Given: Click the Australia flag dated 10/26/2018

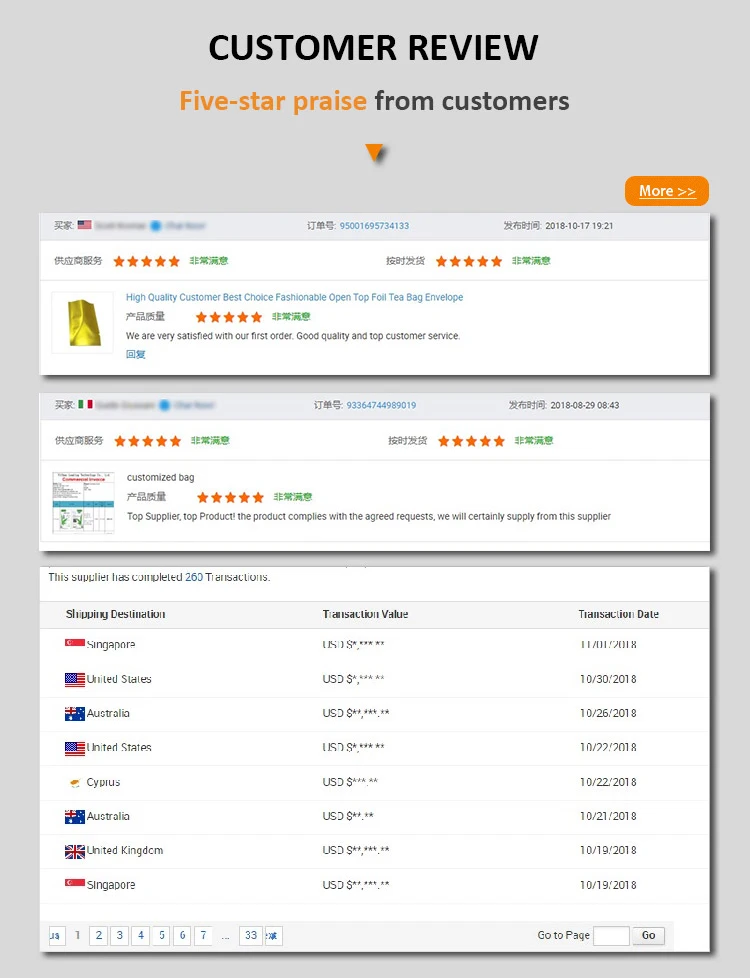Looking at the screenshot, I should pos(75,713).
